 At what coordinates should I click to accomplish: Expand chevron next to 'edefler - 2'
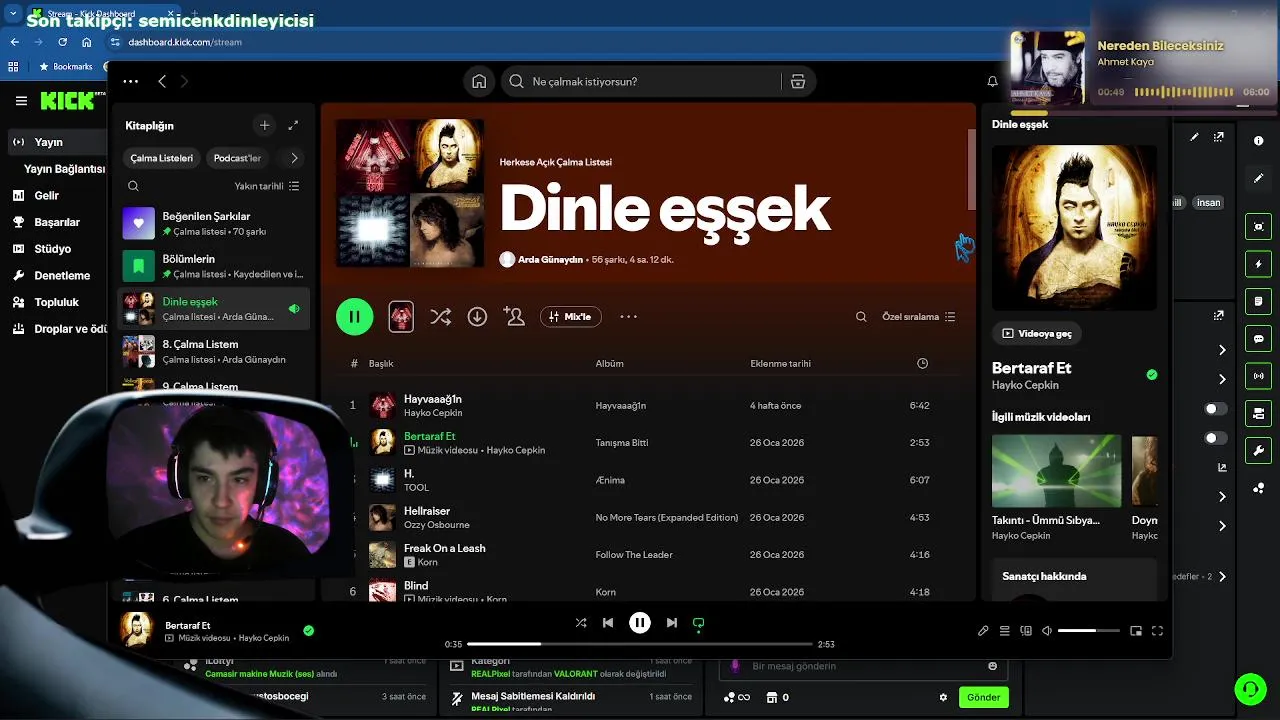pyautogui.click(x=1222, y=576)
